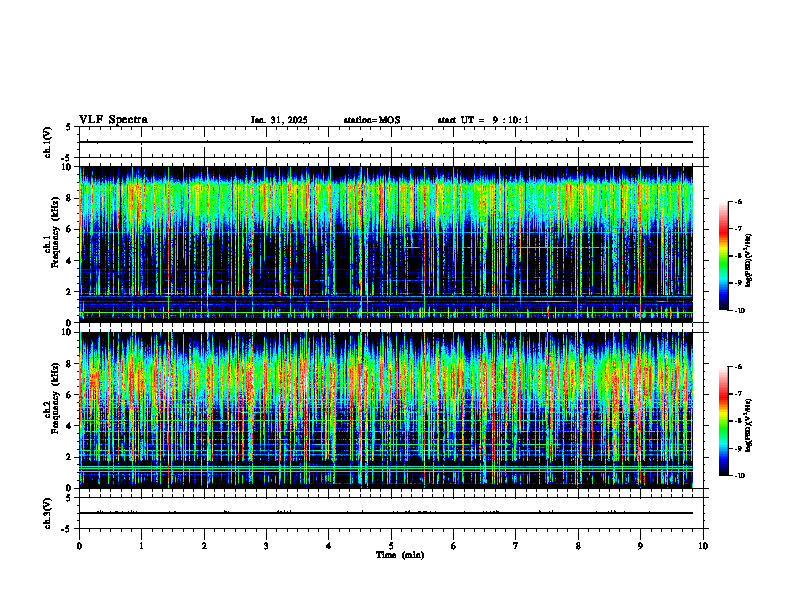The height and width of the screenshot is (612, 792).
Task: Click the ch.3(V) axis label
Action: coord(47,513)
